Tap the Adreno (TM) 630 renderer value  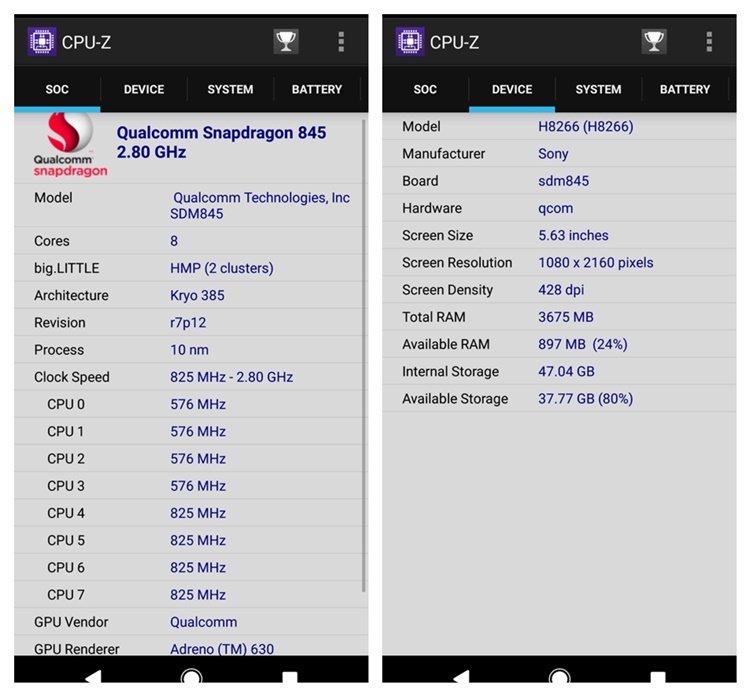(222, 649)
